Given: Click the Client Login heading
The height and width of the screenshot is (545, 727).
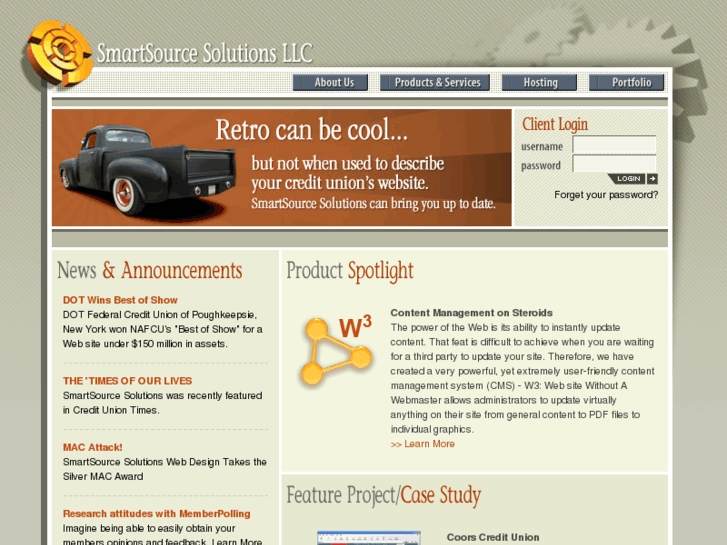Looking at the screenshot, I should [555, 124].
